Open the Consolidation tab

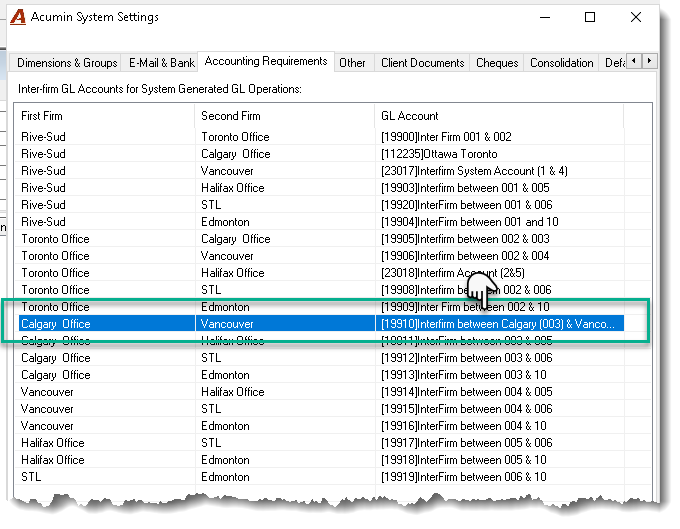point(562,63)
